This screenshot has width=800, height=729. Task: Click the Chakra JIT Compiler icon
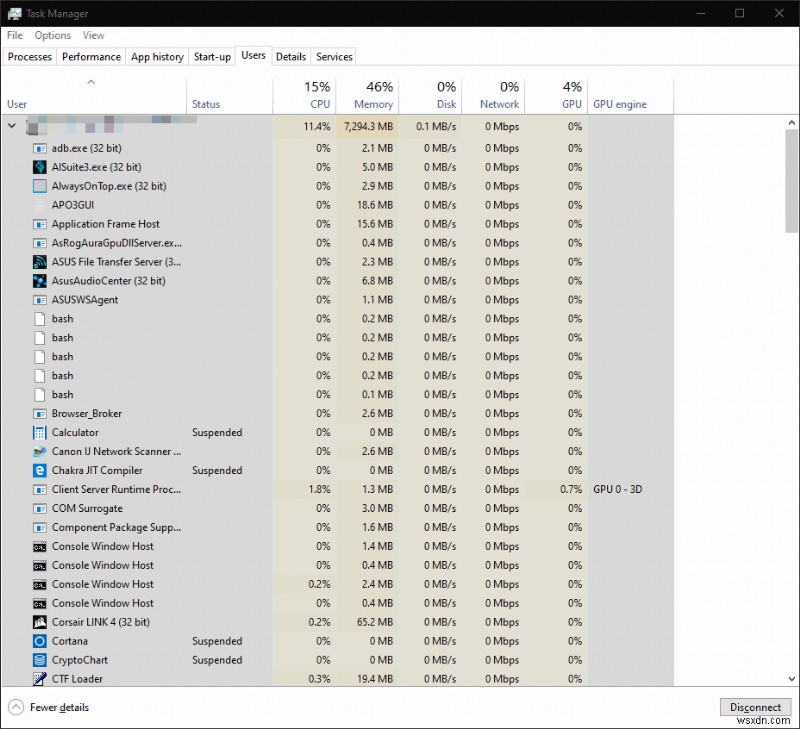tap(40, 470)
